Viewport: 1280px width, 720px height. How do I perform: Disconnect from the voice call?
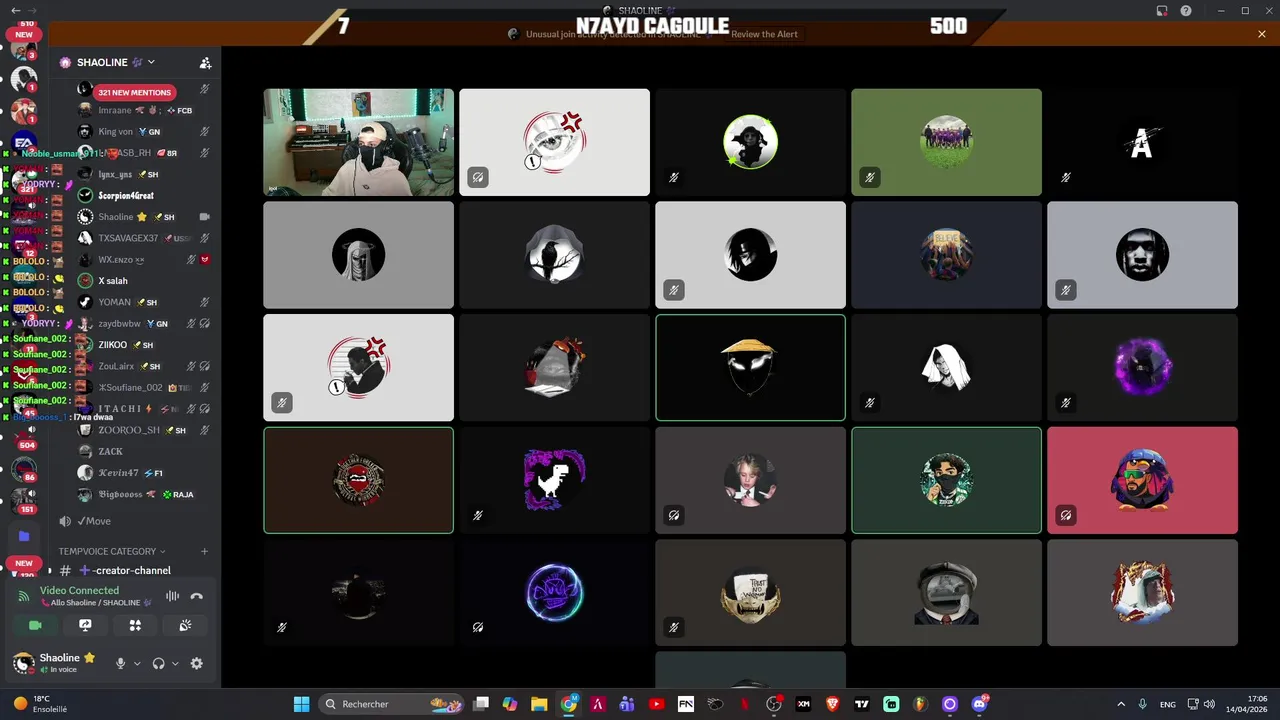pyautogui.click(x=197, y=596)
